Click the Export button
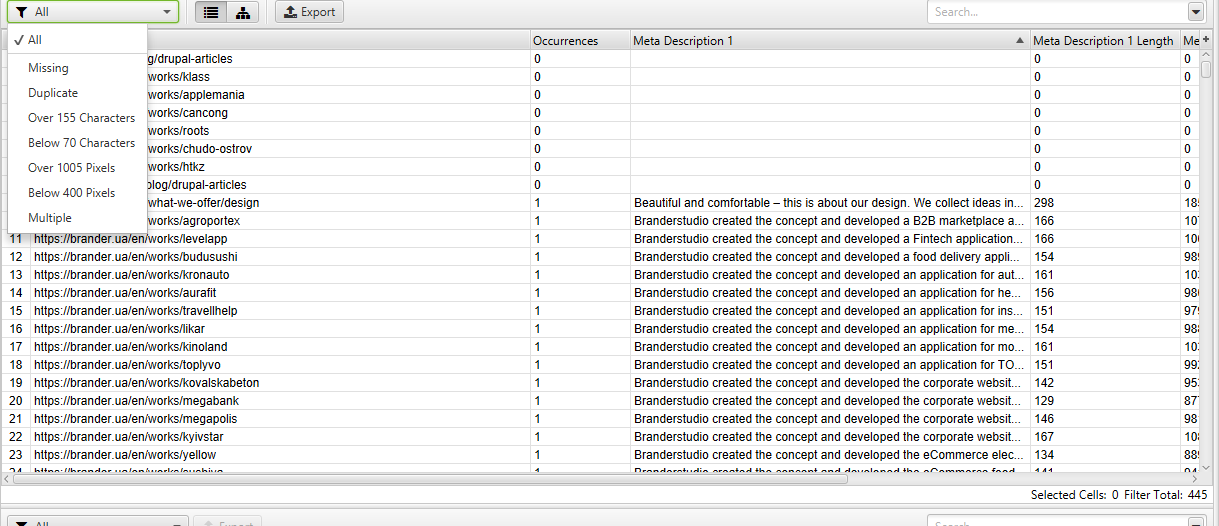 point(309,12)
